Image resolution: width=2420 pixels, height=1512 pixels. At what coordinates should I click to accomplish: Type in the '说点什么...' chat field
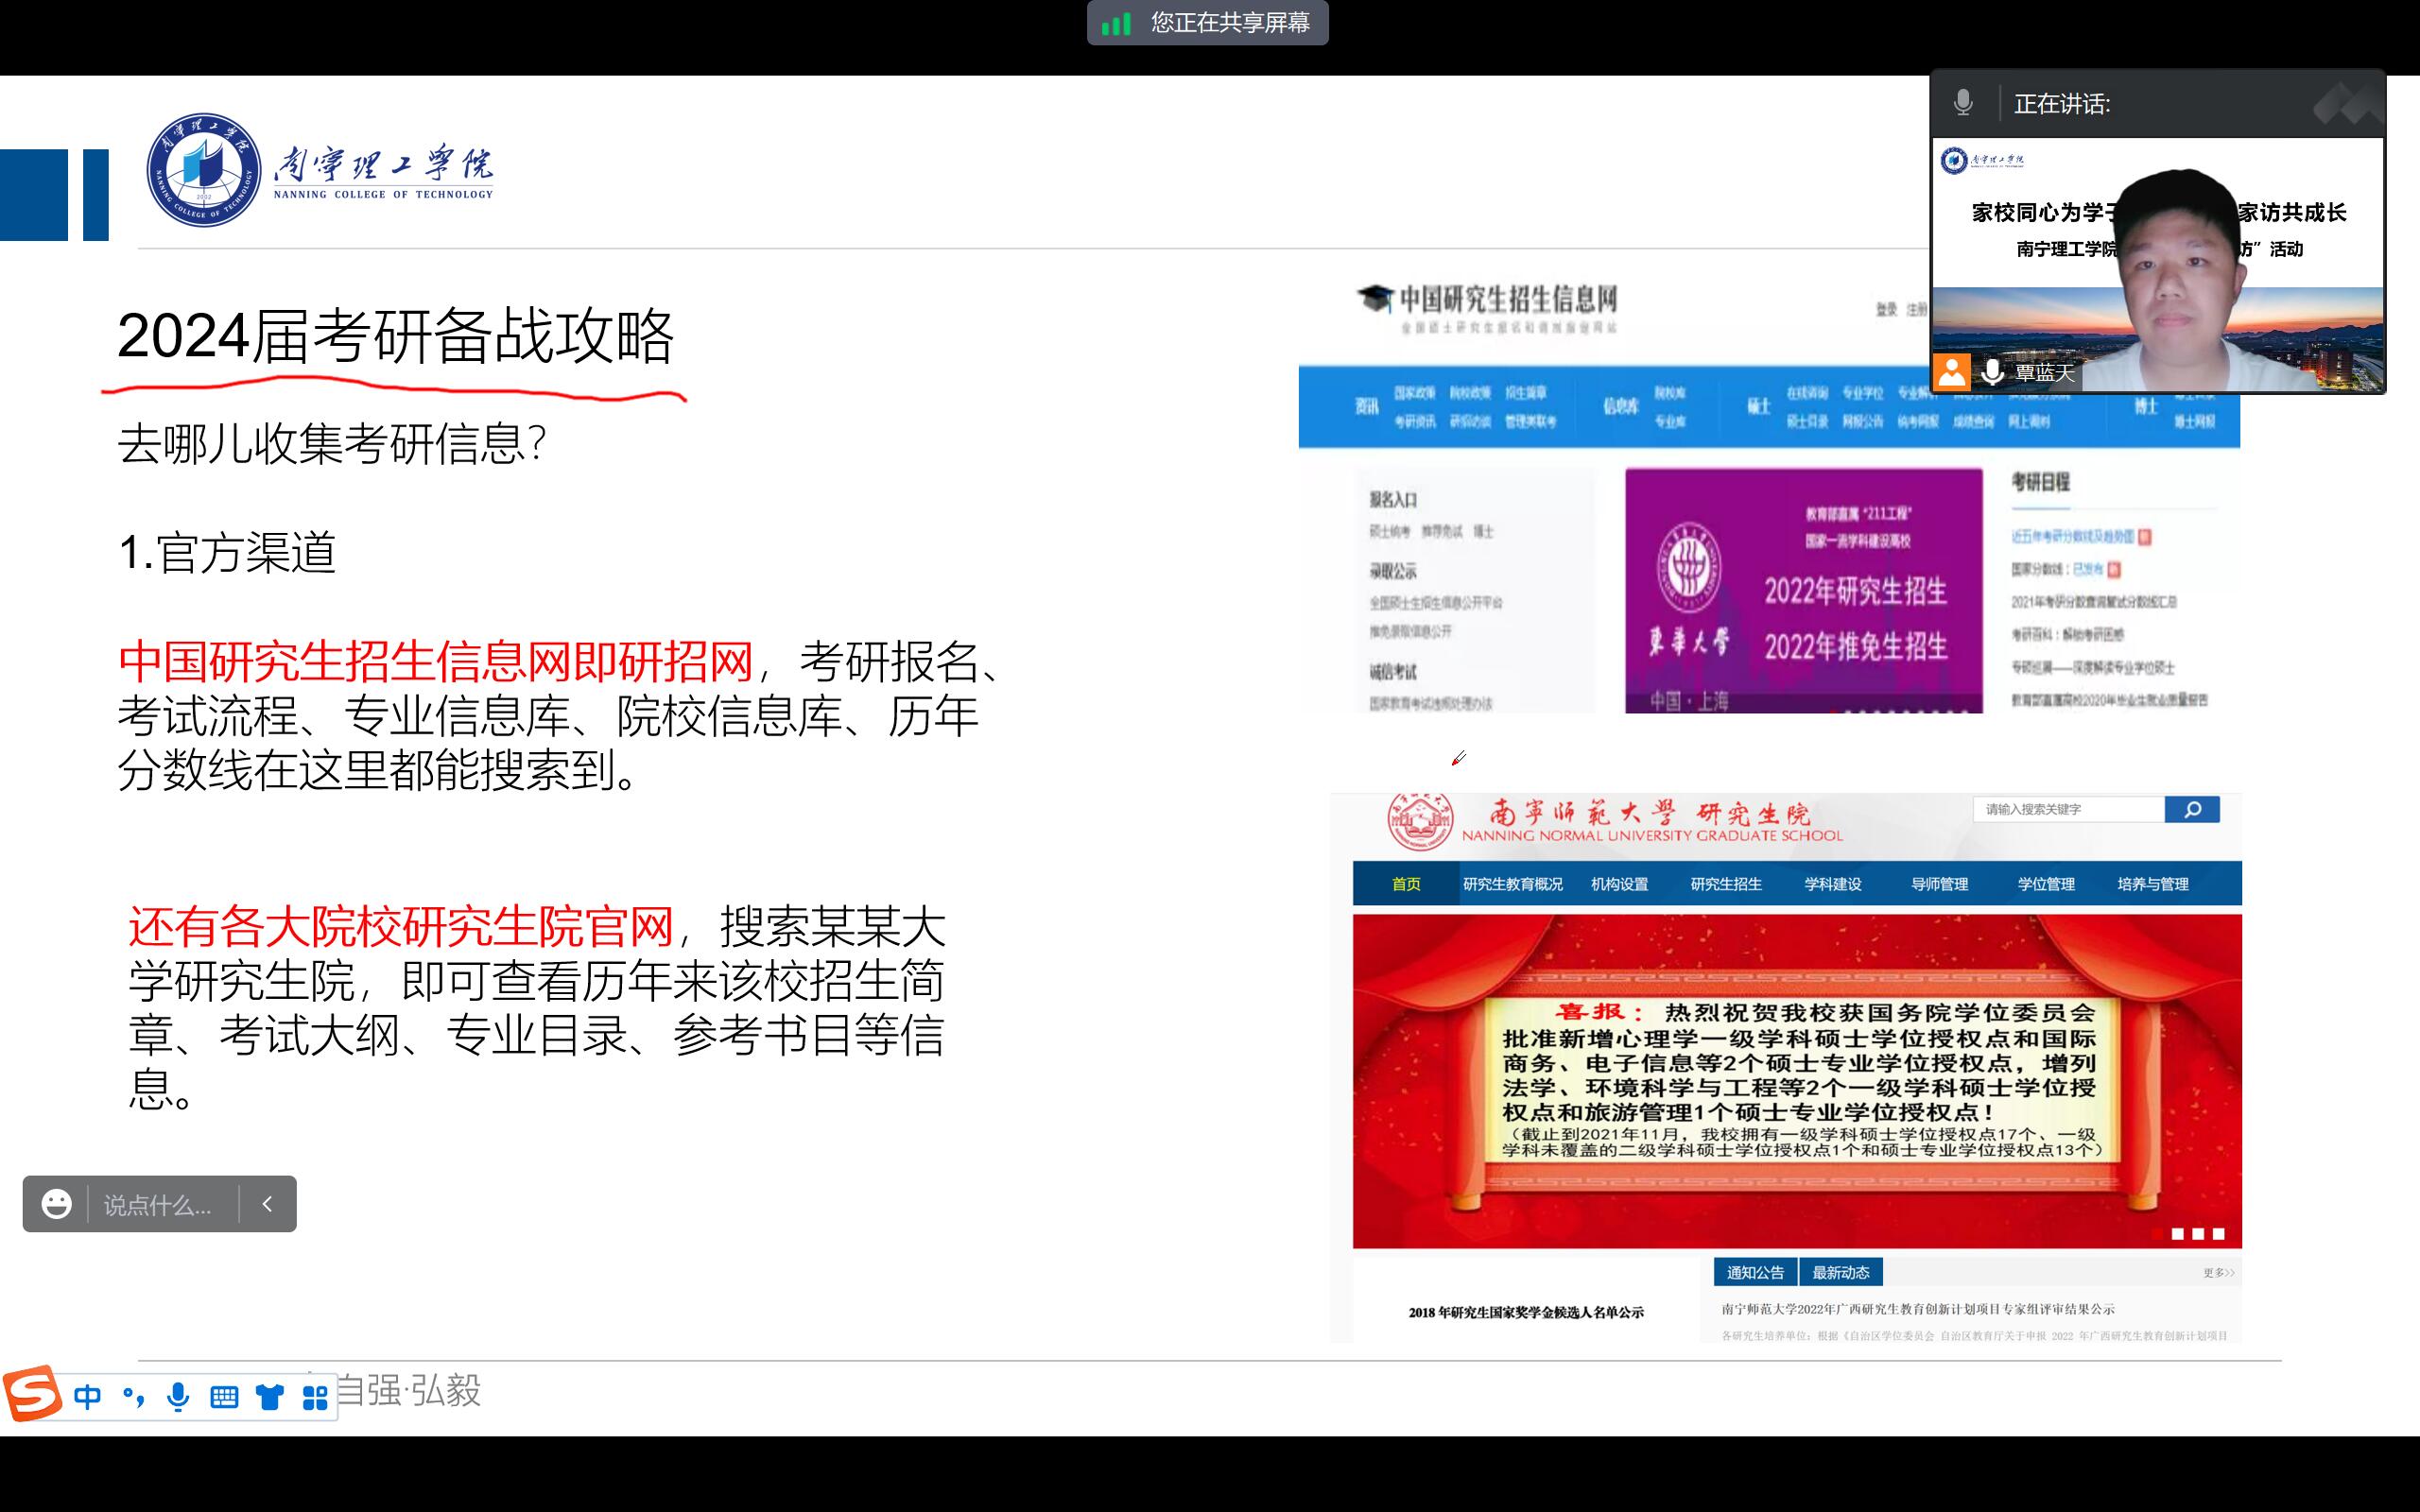click(x=160, y=1205)
